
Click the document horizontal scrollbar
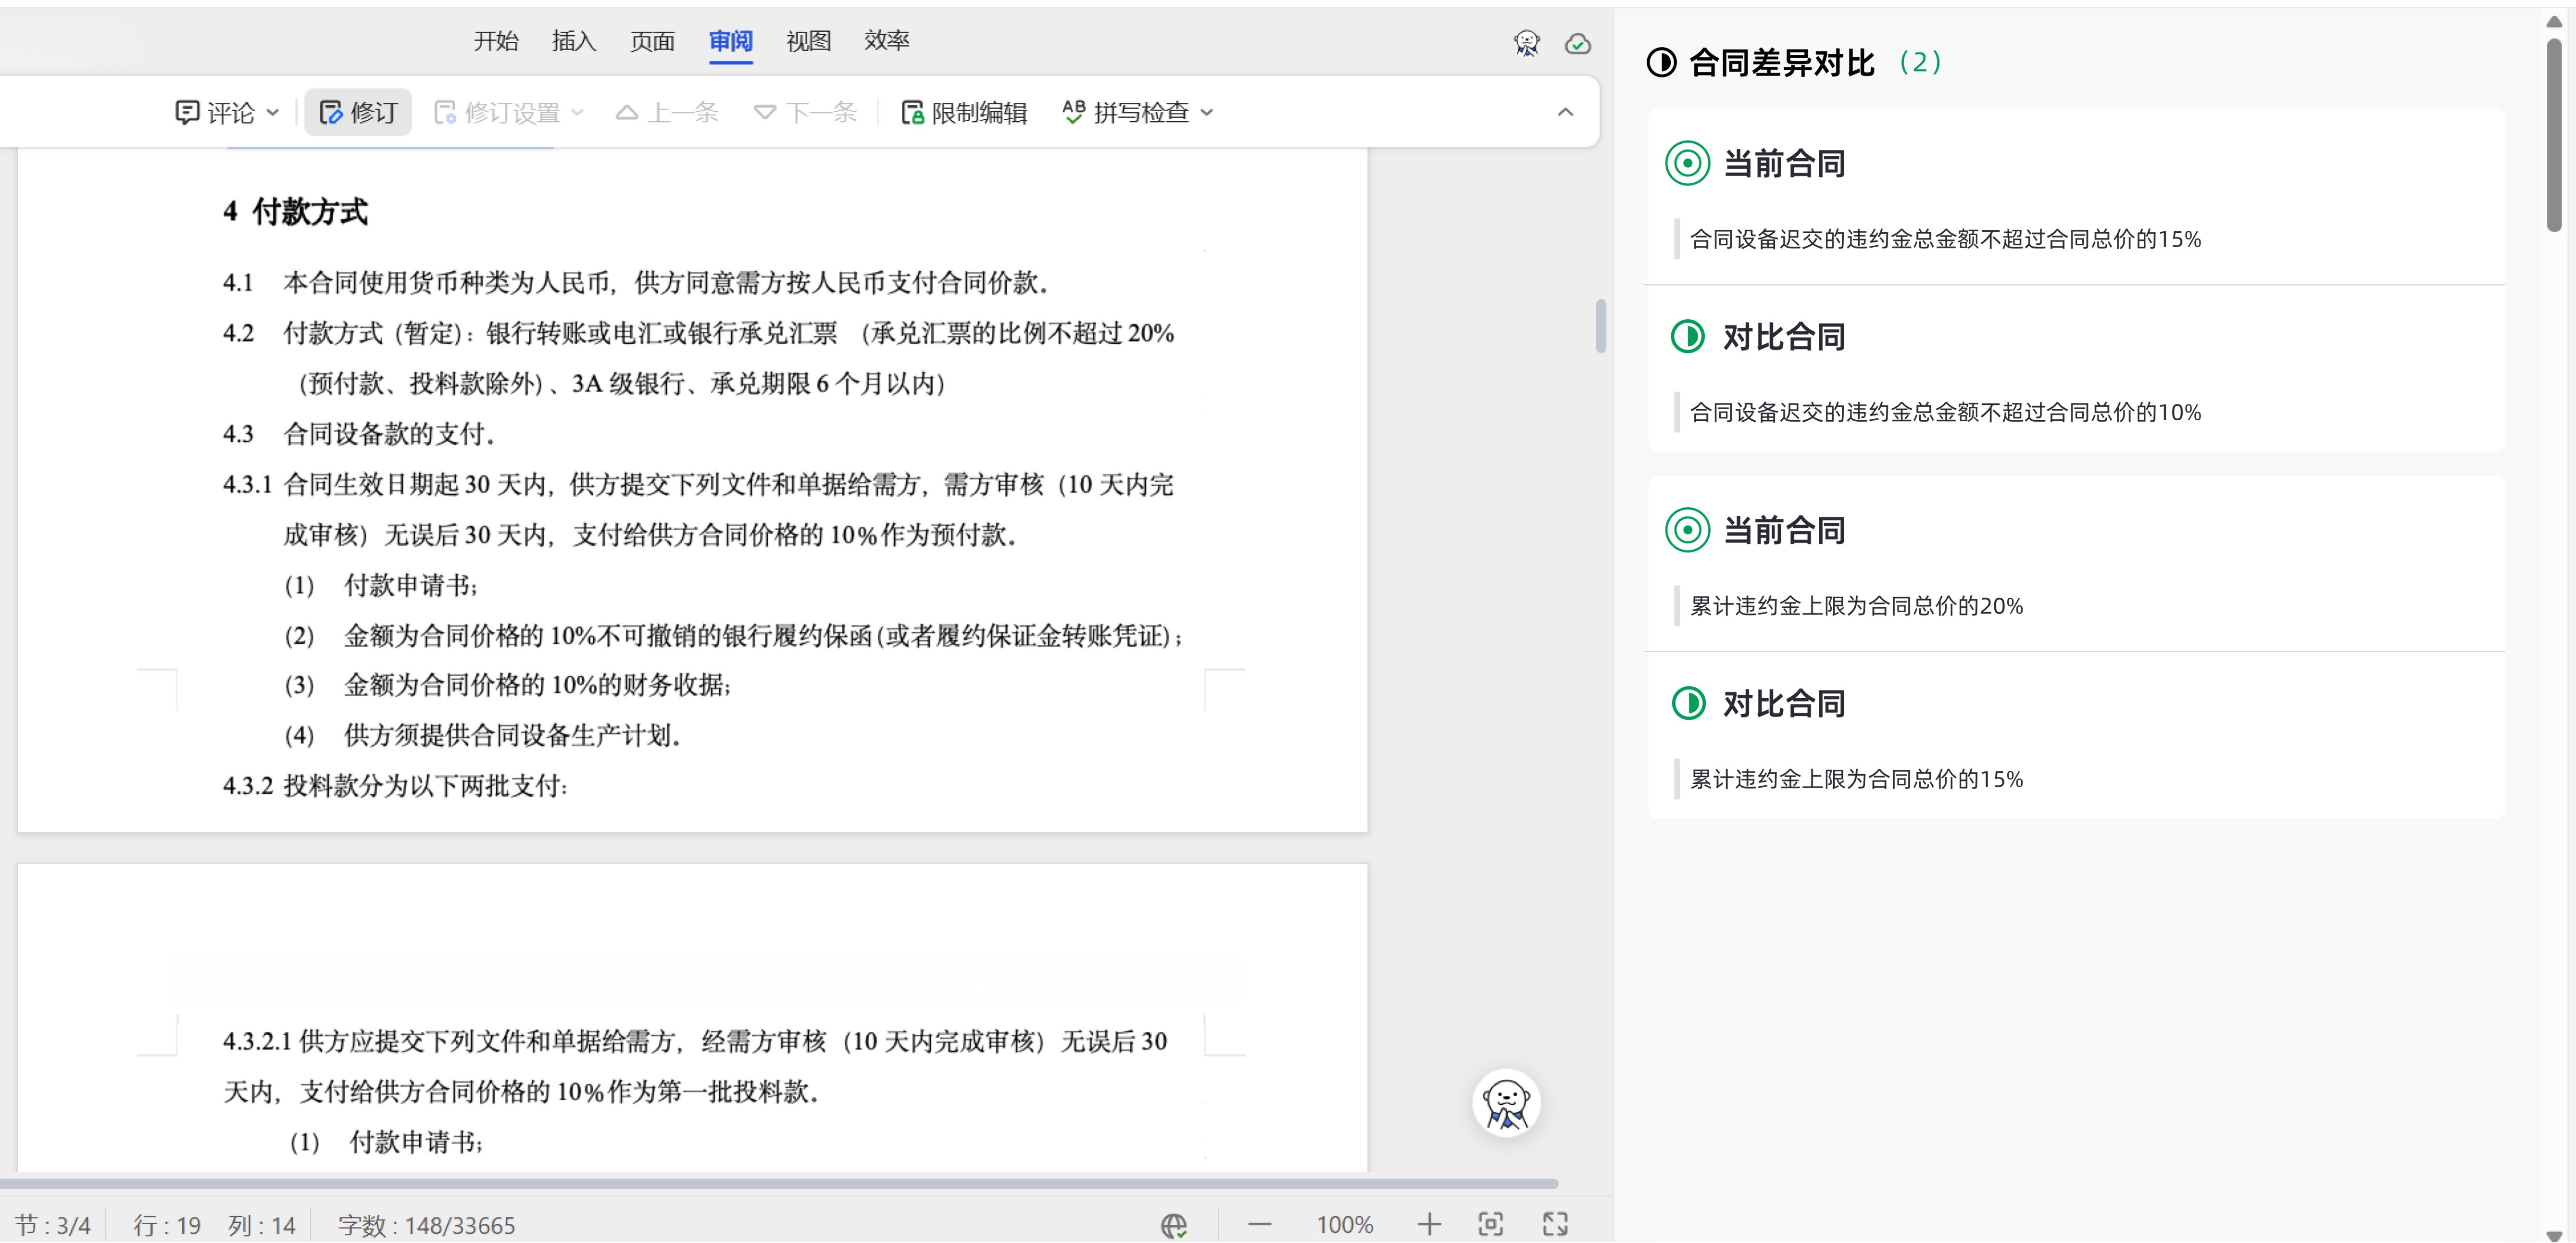pyautogui.click(x=779, y=1183)
